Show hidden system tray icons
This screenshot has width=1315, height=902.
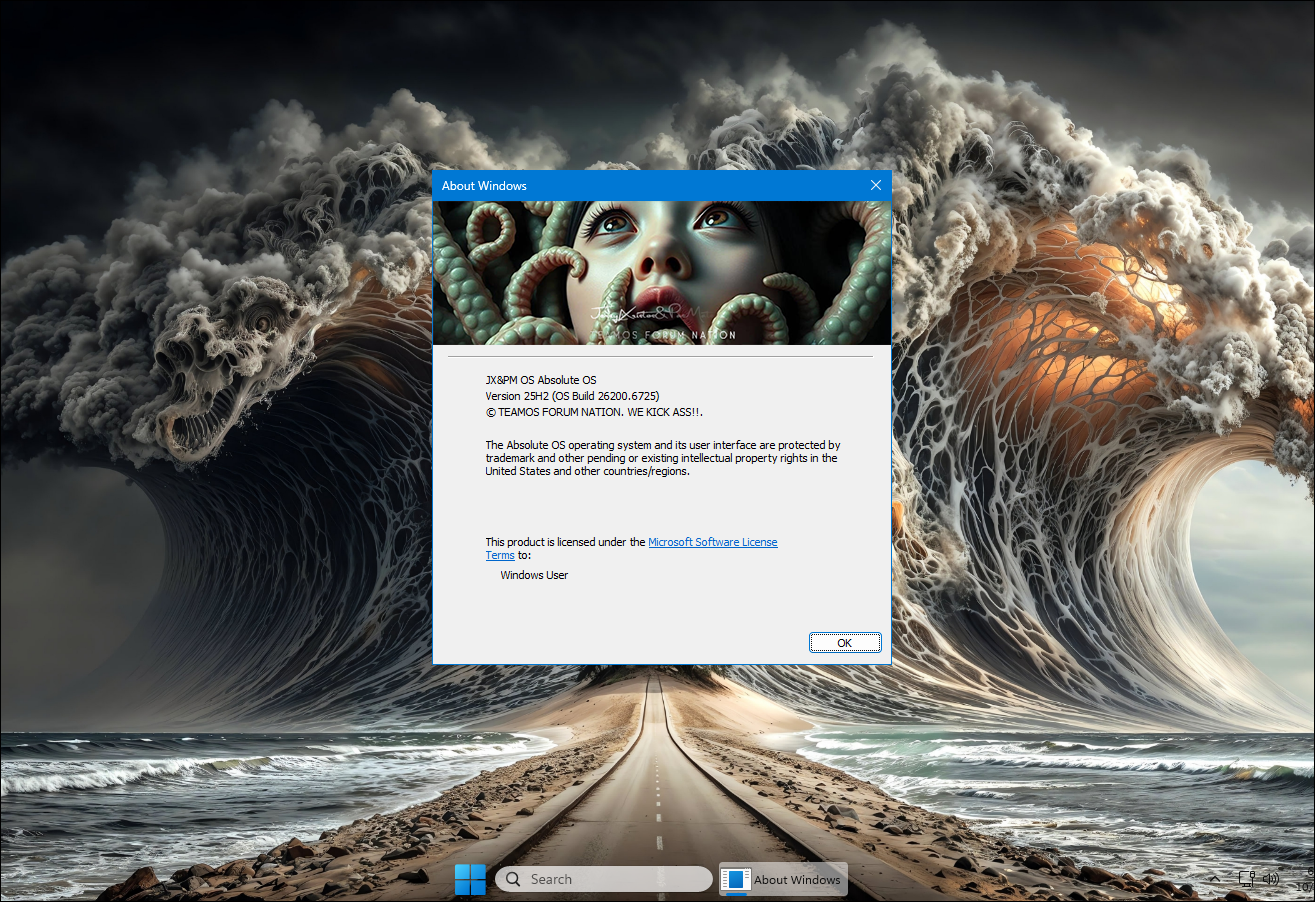tap(1215, 879)
